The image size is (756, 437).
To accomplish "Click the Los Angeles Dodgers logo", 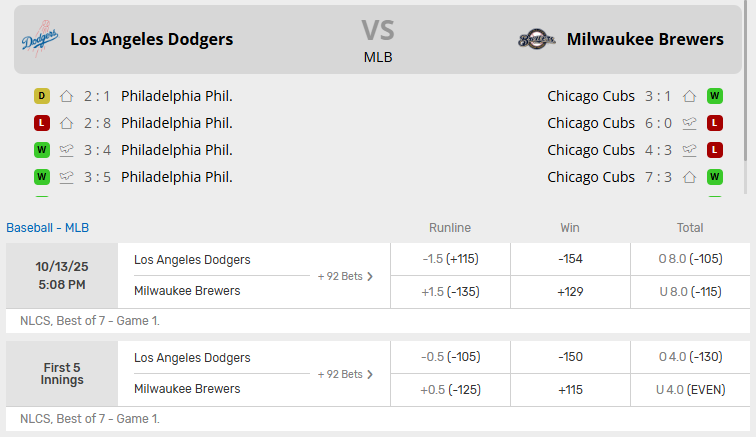I will pyautogui.click(x=41, y=39).
